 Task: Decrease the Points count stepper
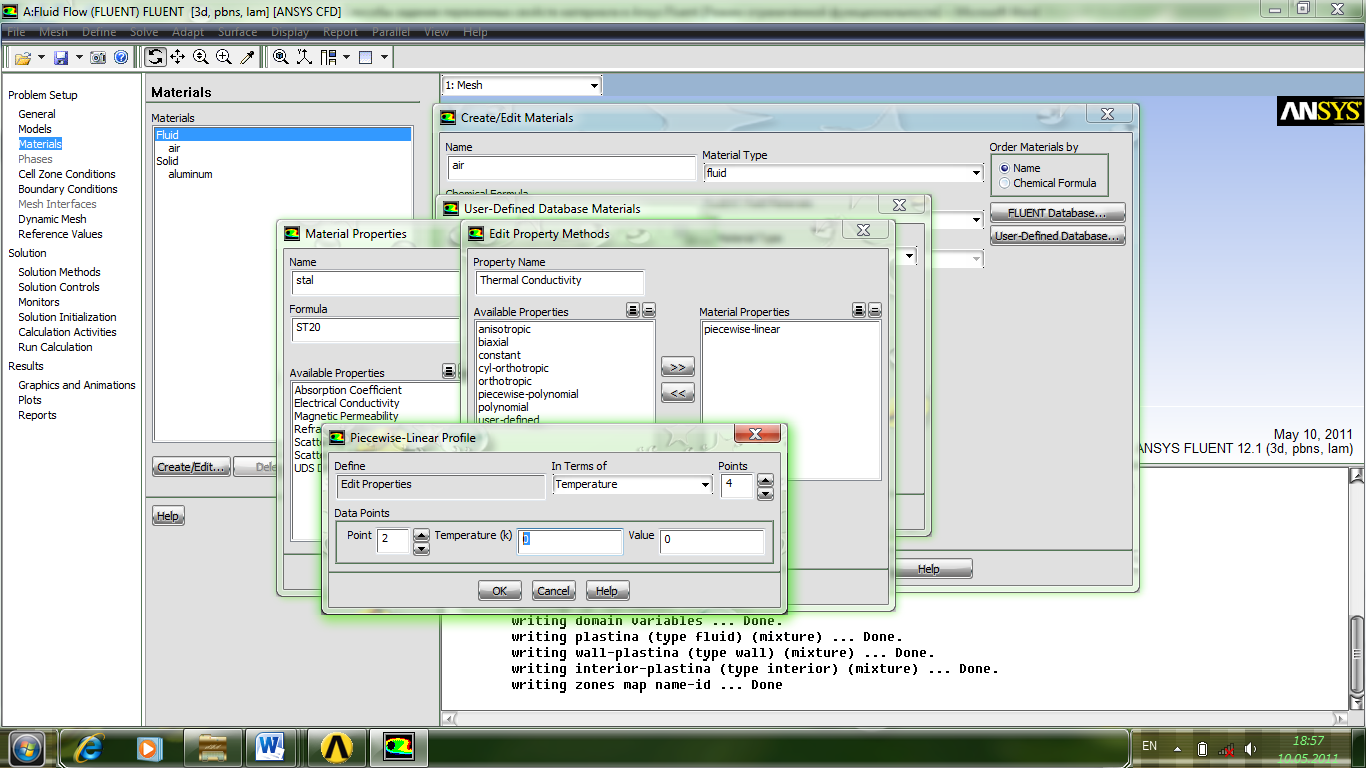[x=765, y=493]
